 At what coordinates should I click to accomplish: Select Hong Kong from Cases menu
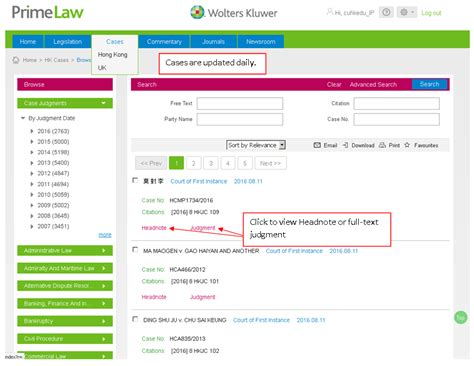[x=113, y=55]
